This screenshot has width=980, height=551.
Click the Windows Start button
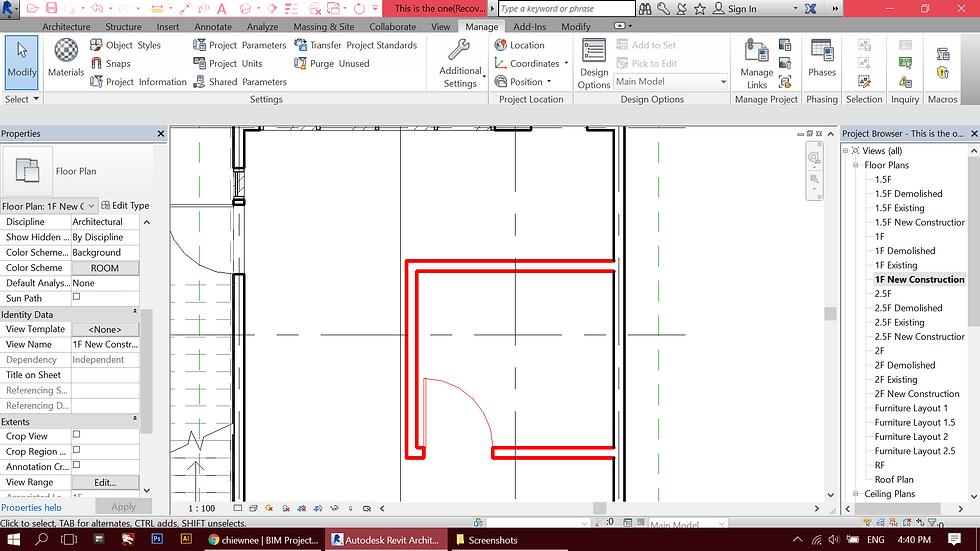click(x=13, y=539)
